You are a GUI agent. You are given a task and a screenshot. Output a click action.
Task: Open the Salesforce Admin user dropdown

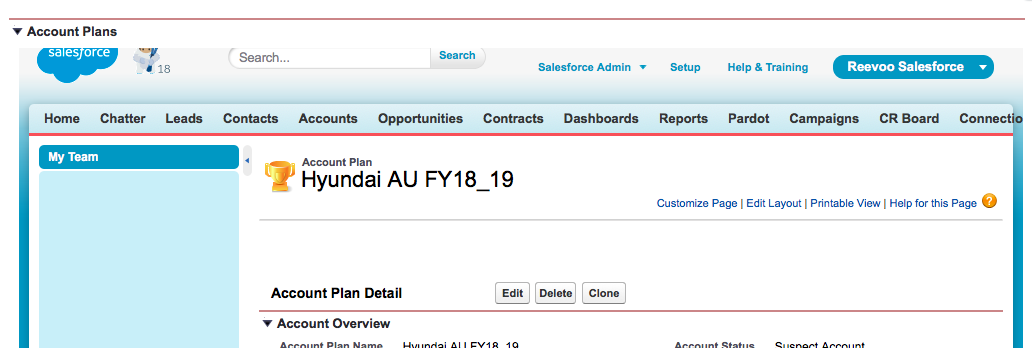click(x=592, y=67)
